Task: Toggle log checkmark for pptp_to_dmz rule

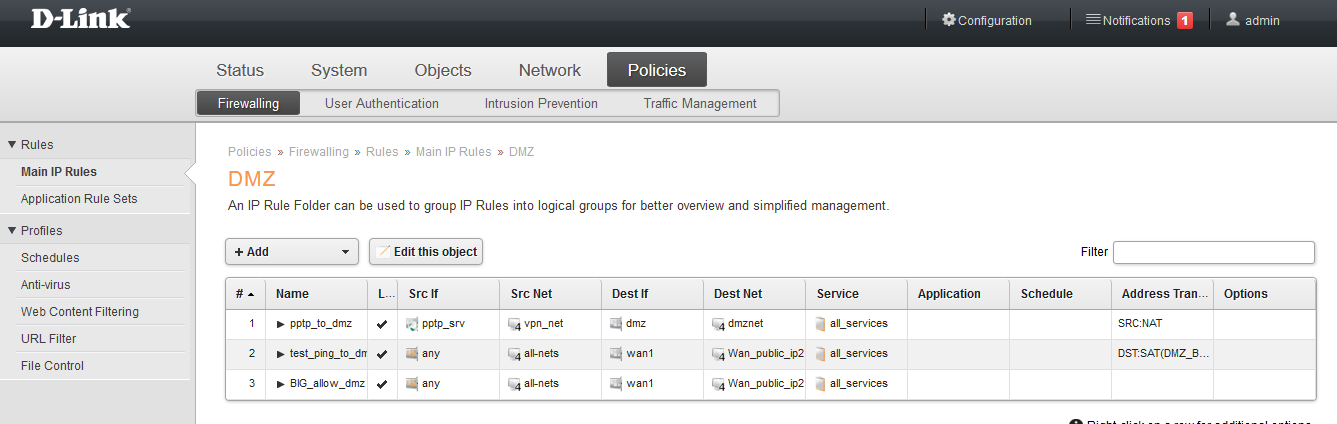Action: pyautogui.click(x=381, y=324)
